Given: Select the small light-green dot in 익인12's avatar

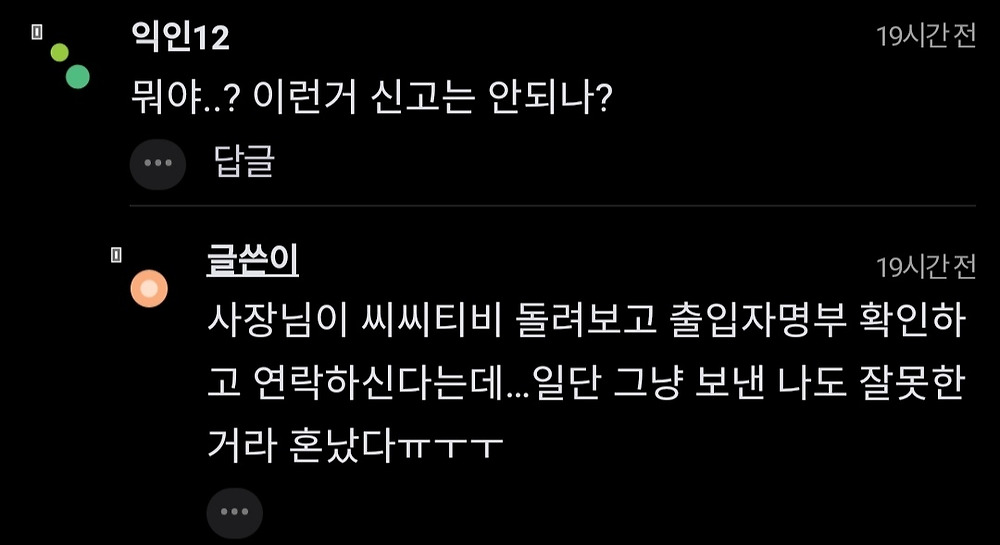Looking at the screenshot, I should click(59, 52).
